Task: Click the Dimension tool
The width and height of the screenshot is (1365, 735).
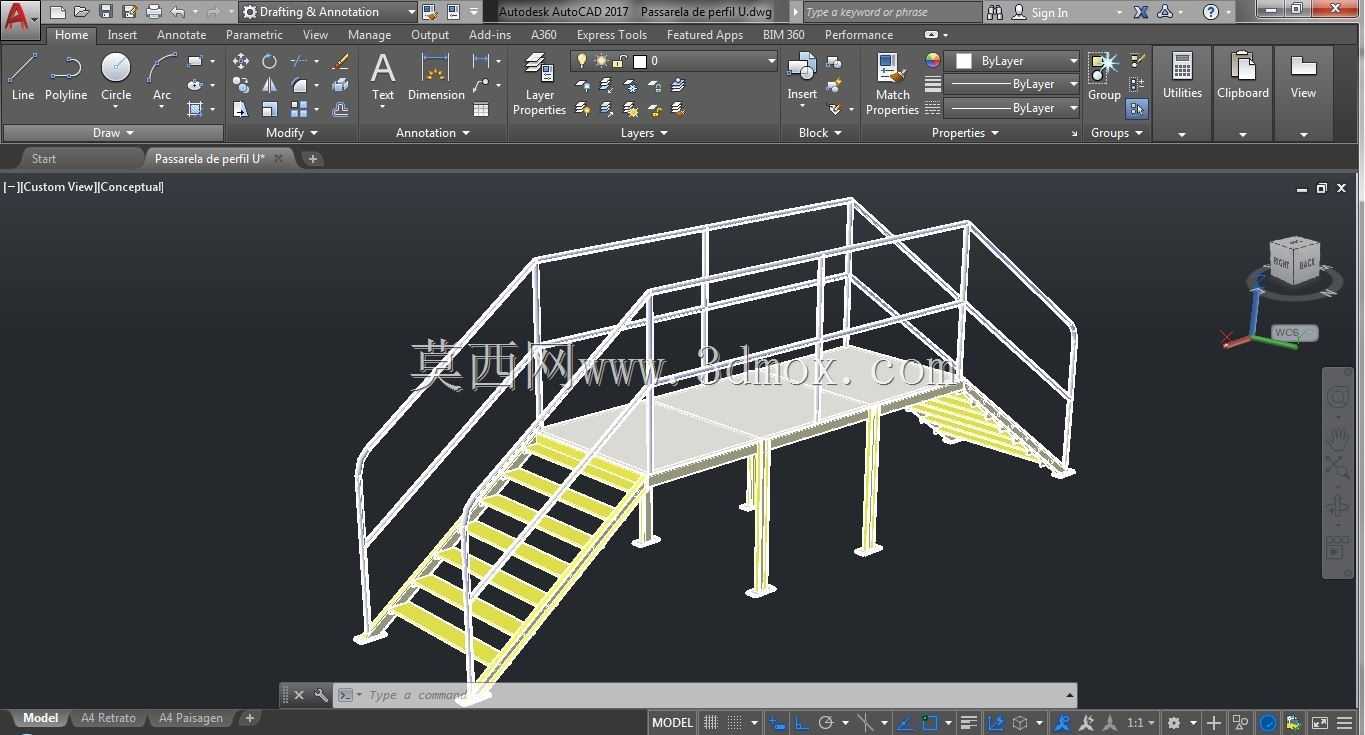Action: tap(436, 77)
